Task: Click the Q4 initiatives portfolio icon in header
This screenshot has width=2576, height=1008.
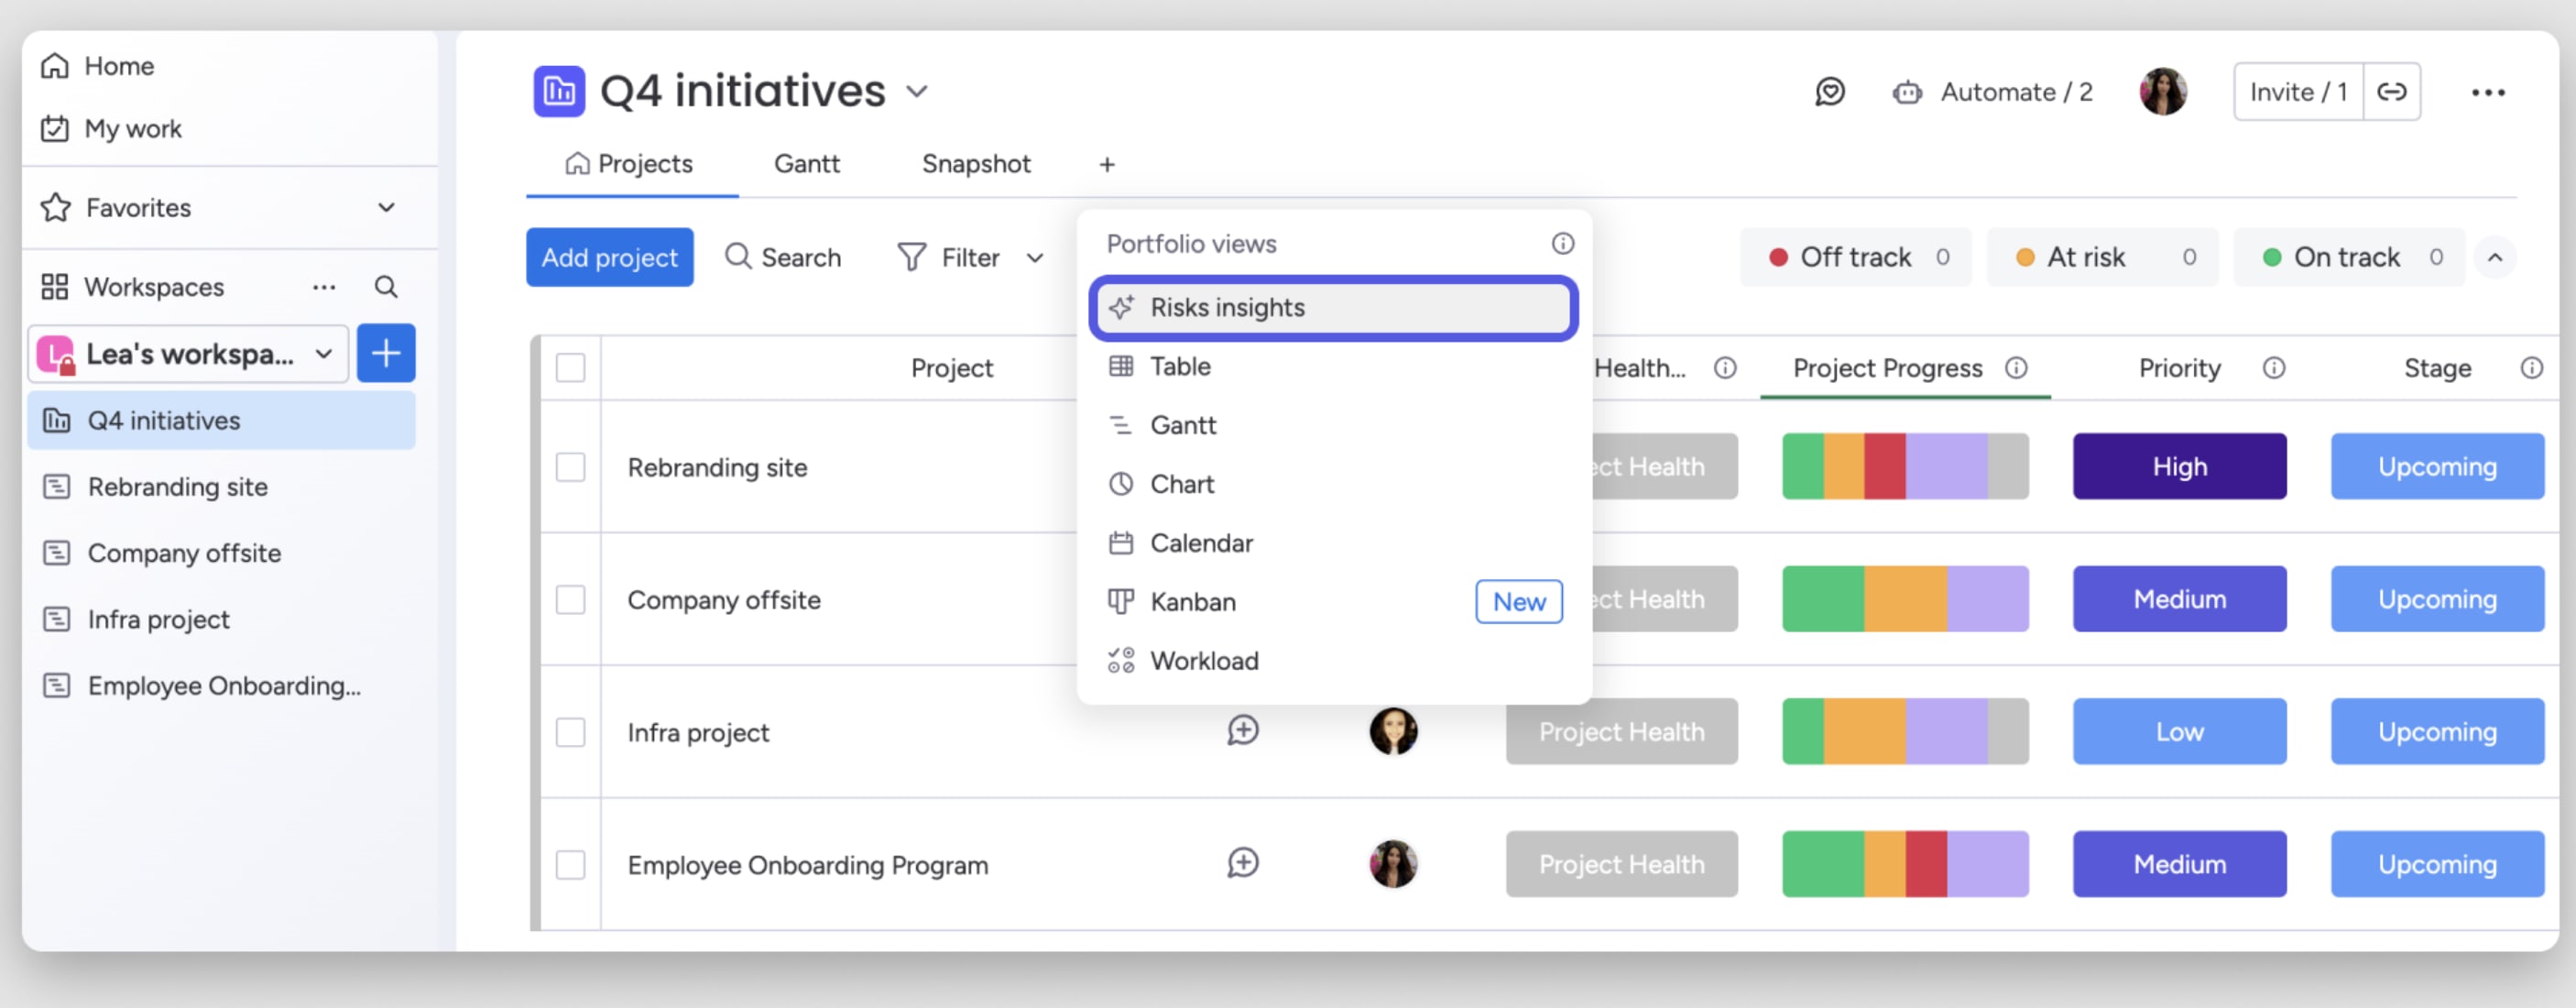Action: pyautogui.click(x=559, y=92)
